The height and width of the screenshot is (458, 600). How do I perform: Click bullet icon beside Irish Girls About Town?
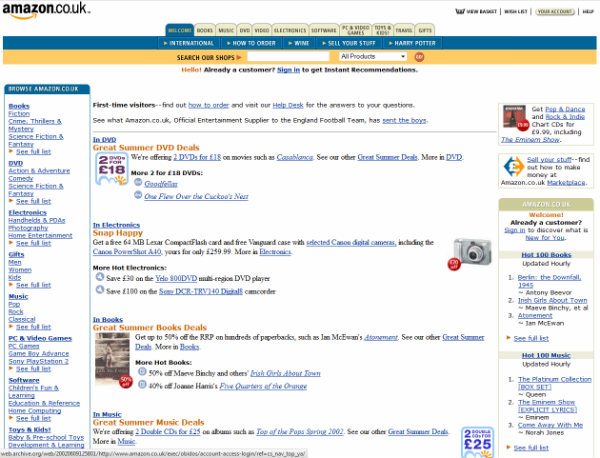point(142,371)
